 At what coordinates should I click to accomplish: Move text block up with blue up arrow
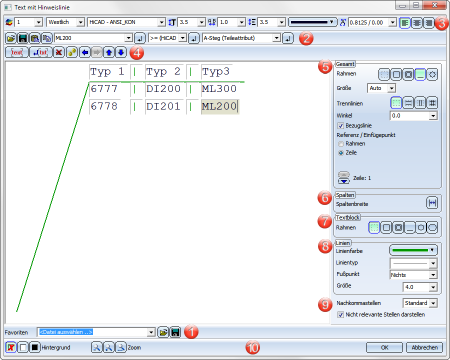coord(109,52)
